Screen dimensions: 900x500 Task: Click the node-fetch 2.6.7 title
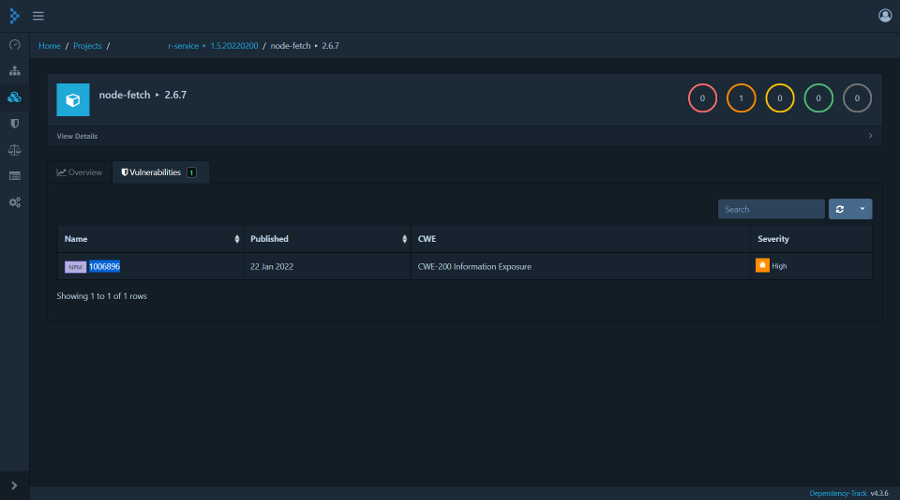point(143,95)
